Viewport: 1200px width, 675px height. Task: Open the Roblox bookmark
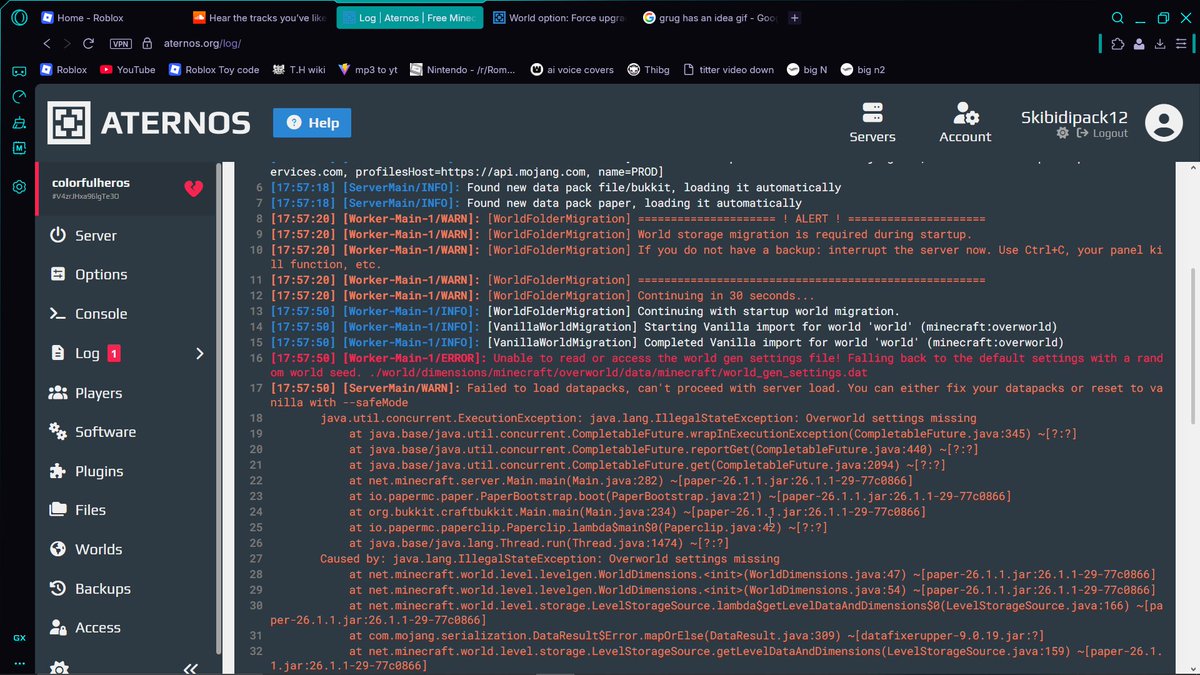(x=63, y=70)
